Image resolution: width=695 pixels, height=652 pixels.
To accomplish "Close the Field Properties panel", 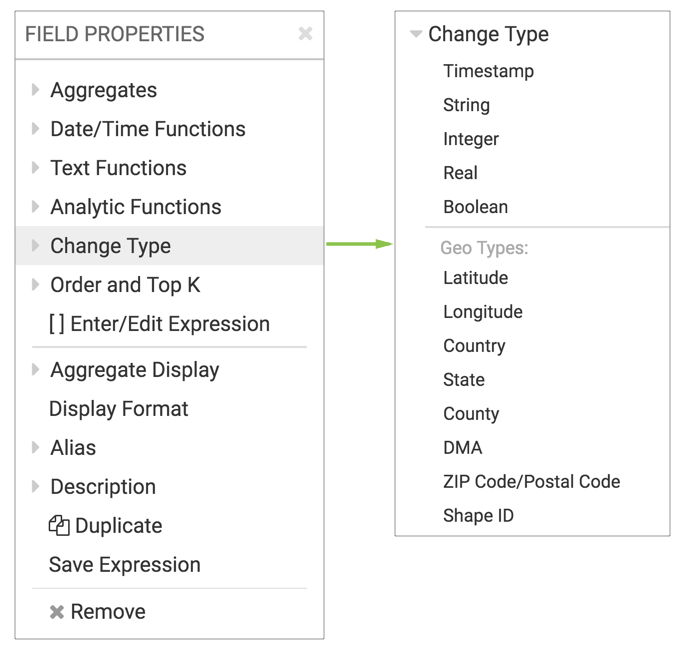I will coord(305,34).
